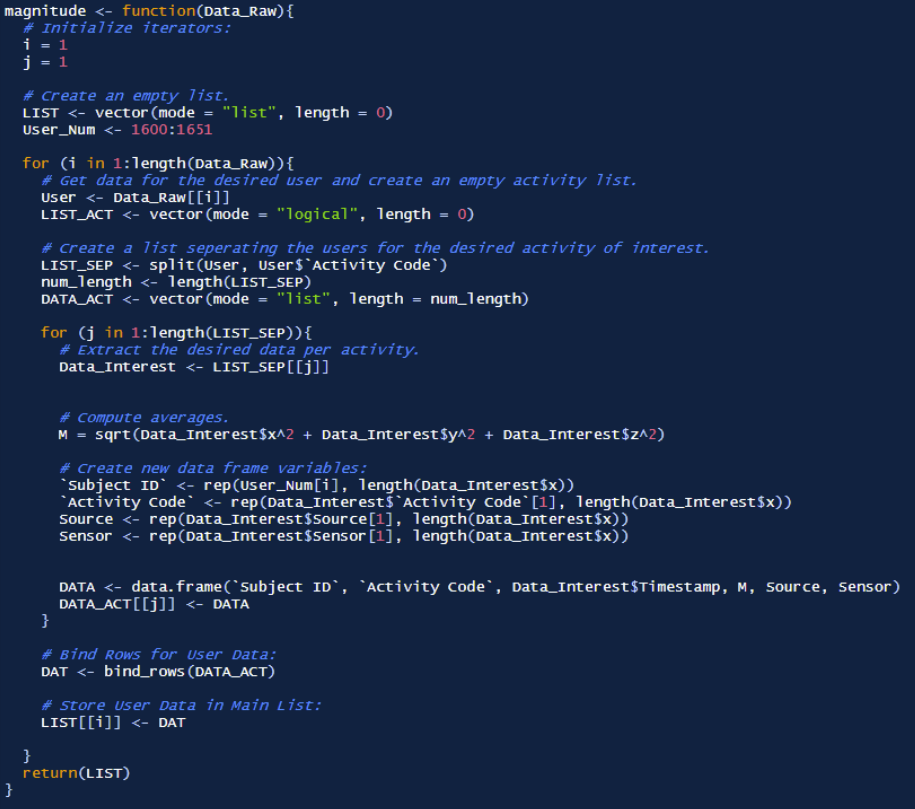The width and height of the screenshot is (915, 809).
Task: Click the line starting 'LIST_ACT <- vector(mode'
Action: [x=257, y=214]
